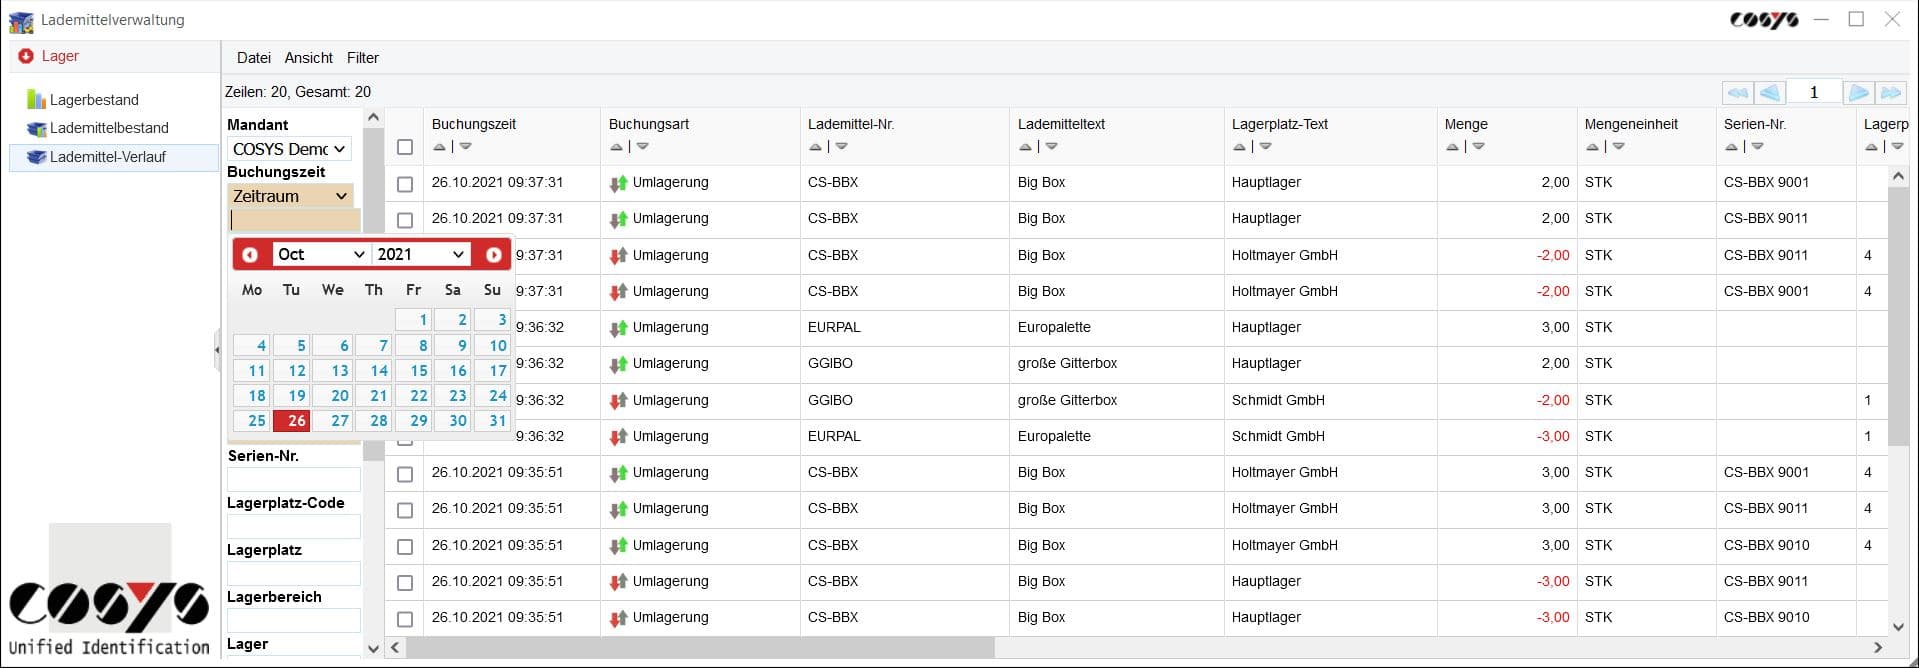The height and width of the screenshot is (668, 1919).
Task: Open Lademittelbestand in the sidebar
Action: pos(108,128)
